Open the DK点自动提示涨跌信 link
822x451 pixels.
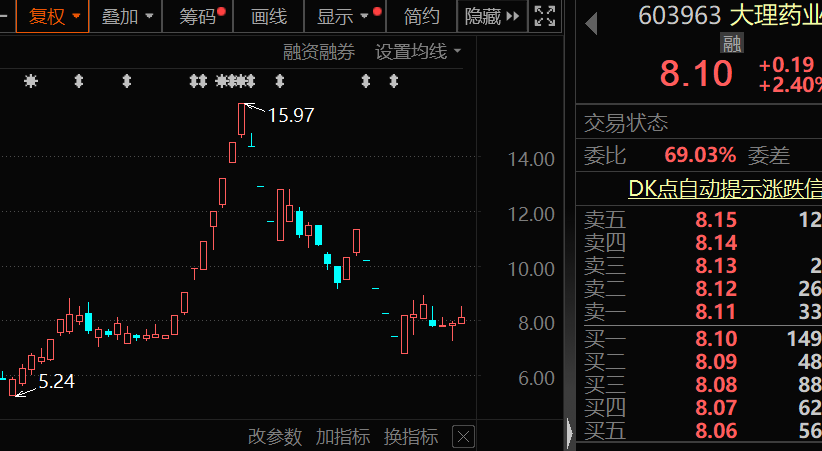click(725, 189)
